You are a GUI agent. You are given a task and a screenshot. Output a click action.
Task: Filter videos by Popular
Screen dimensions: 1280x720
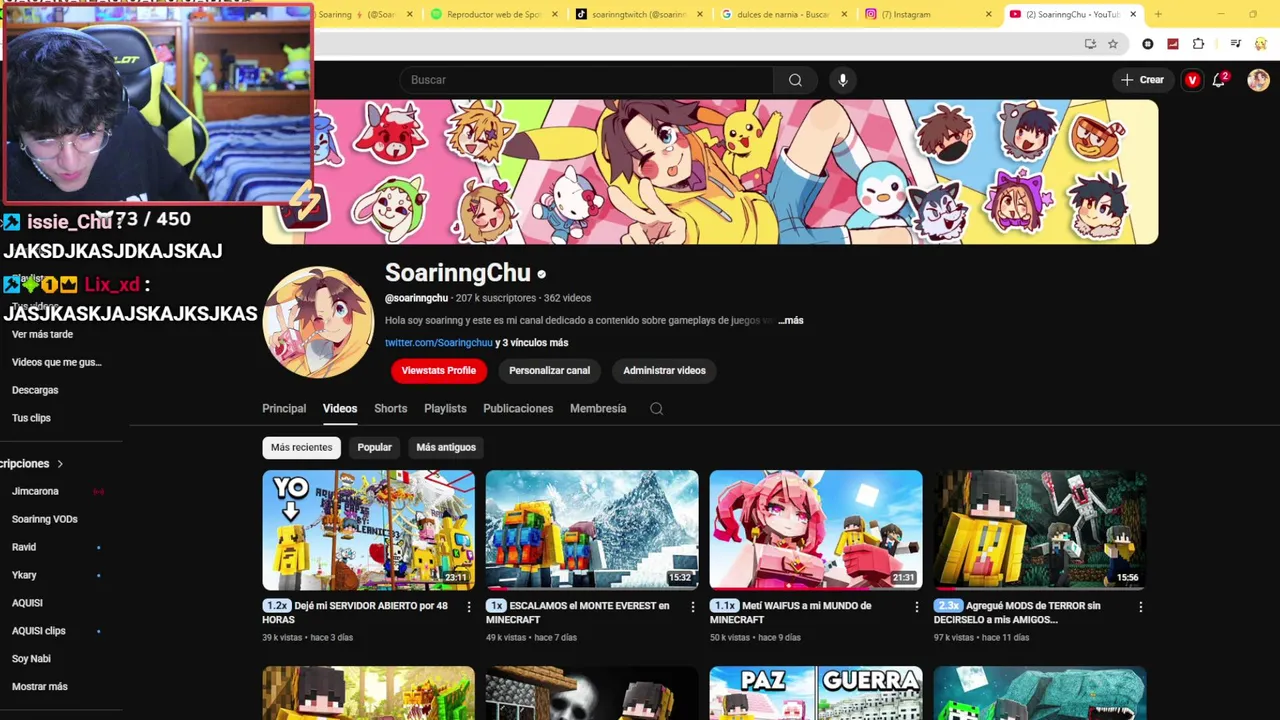(x=375, y=447)
